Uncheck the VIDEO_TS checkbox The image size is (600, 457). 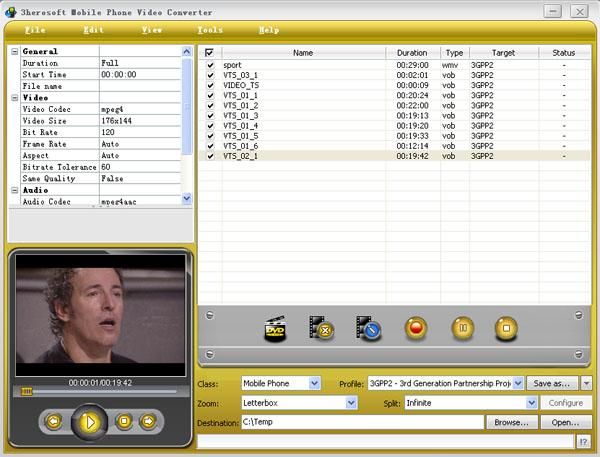[210, 85]
